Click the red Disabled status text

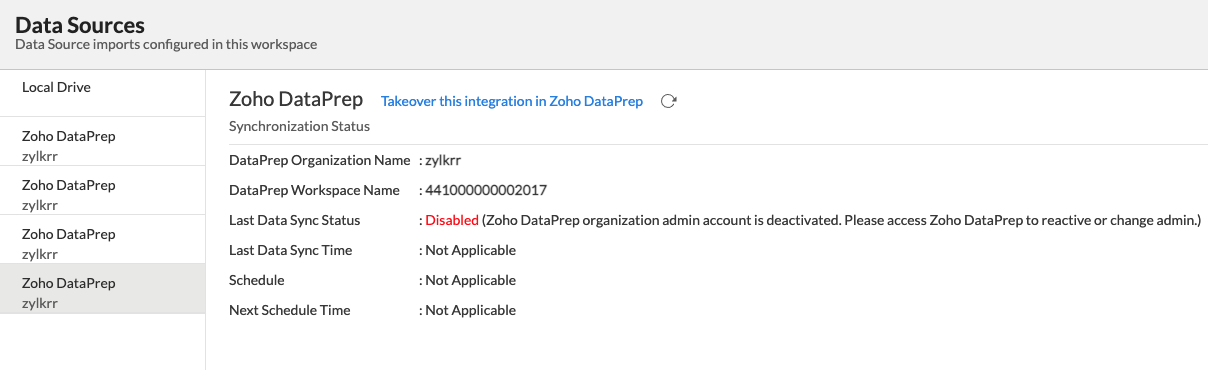click(x=452, y=220)
